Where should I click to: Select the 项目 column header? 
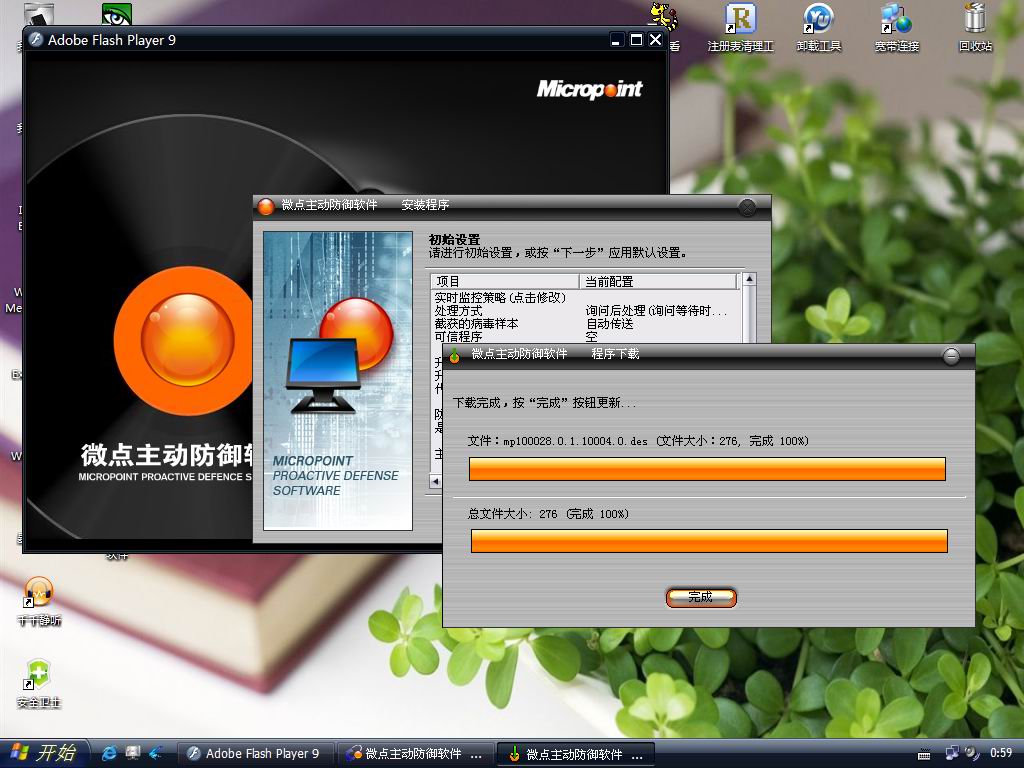505,281
